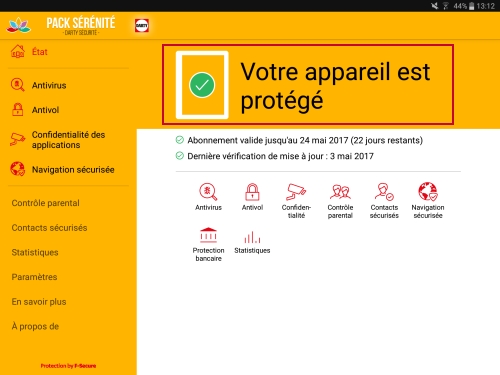Screen dimensions: 500x375
Task: Open À propos de in sidebar
Action: point(35,326)
